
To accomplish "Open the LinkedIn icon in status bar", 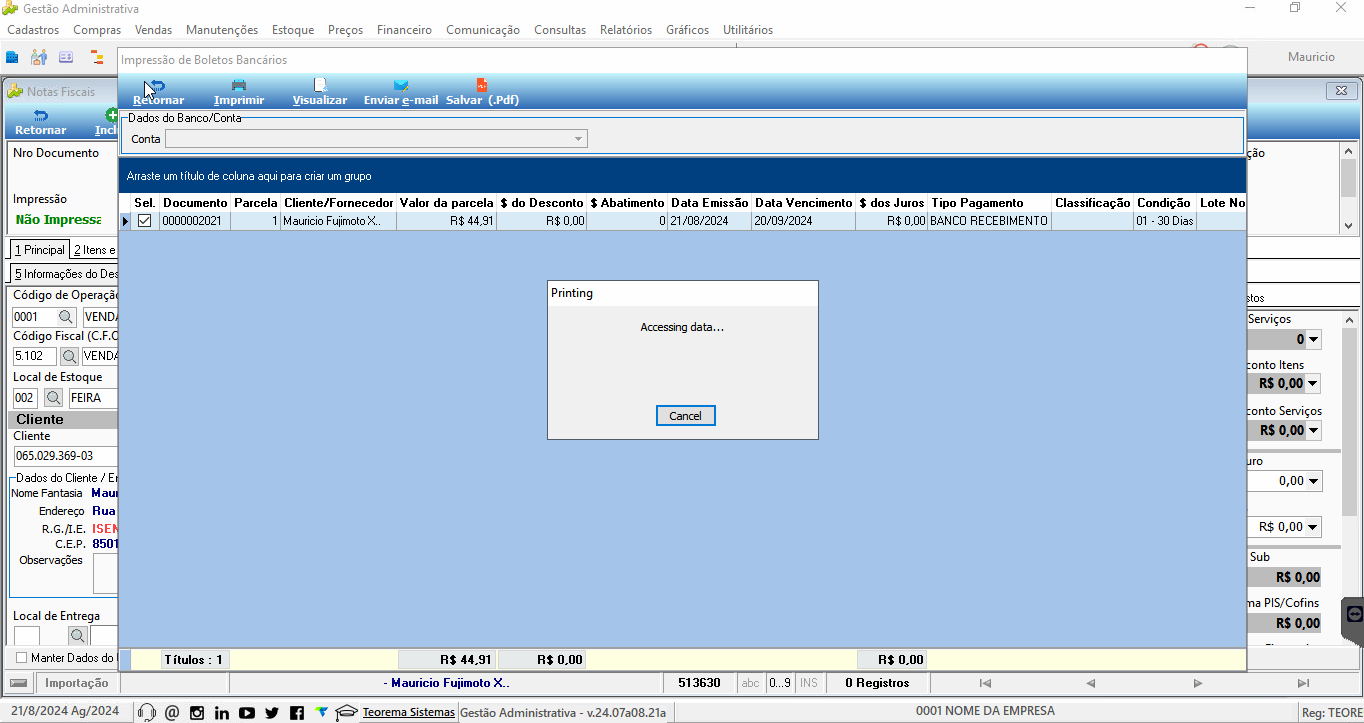I will tap(222, 712).
